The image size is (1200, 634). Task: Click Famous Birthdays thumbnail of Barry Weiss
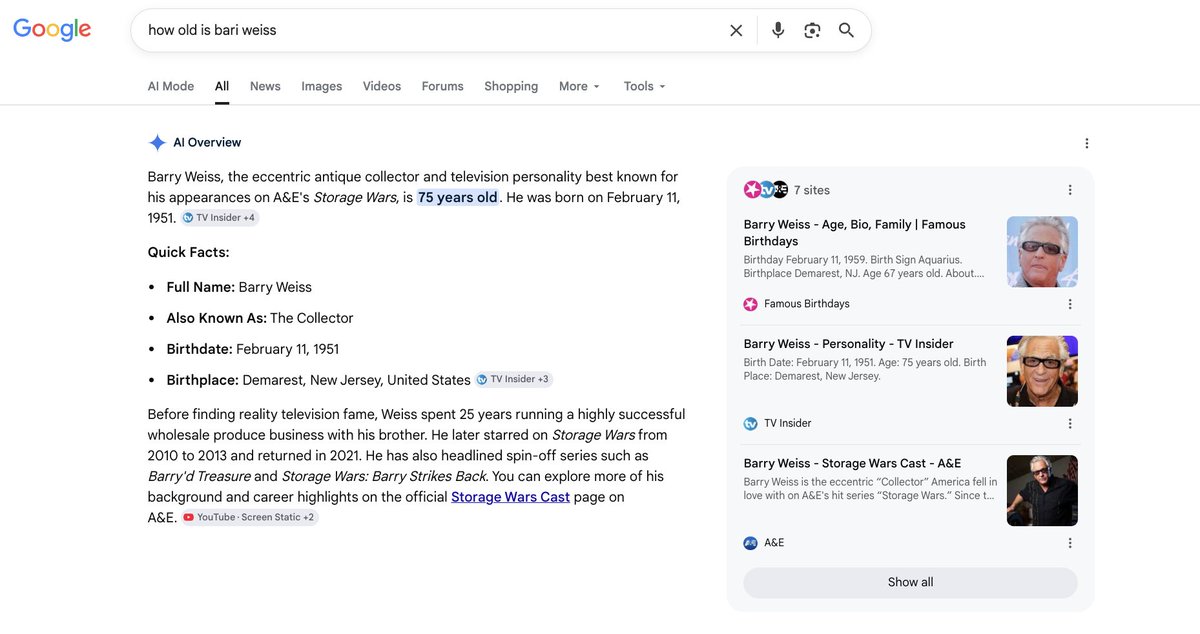coord(1042,252)
